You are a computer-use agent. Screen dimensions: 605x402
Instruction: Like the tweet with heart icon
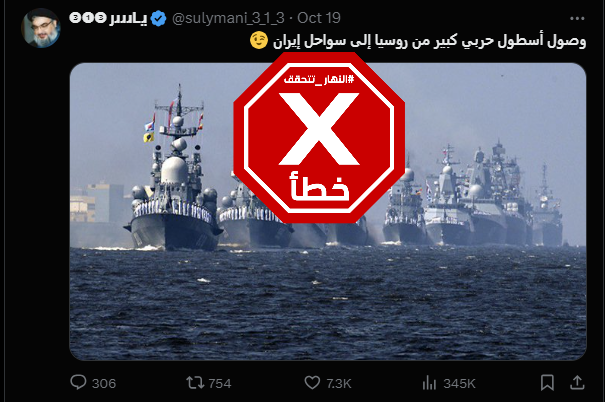[312, 383]
